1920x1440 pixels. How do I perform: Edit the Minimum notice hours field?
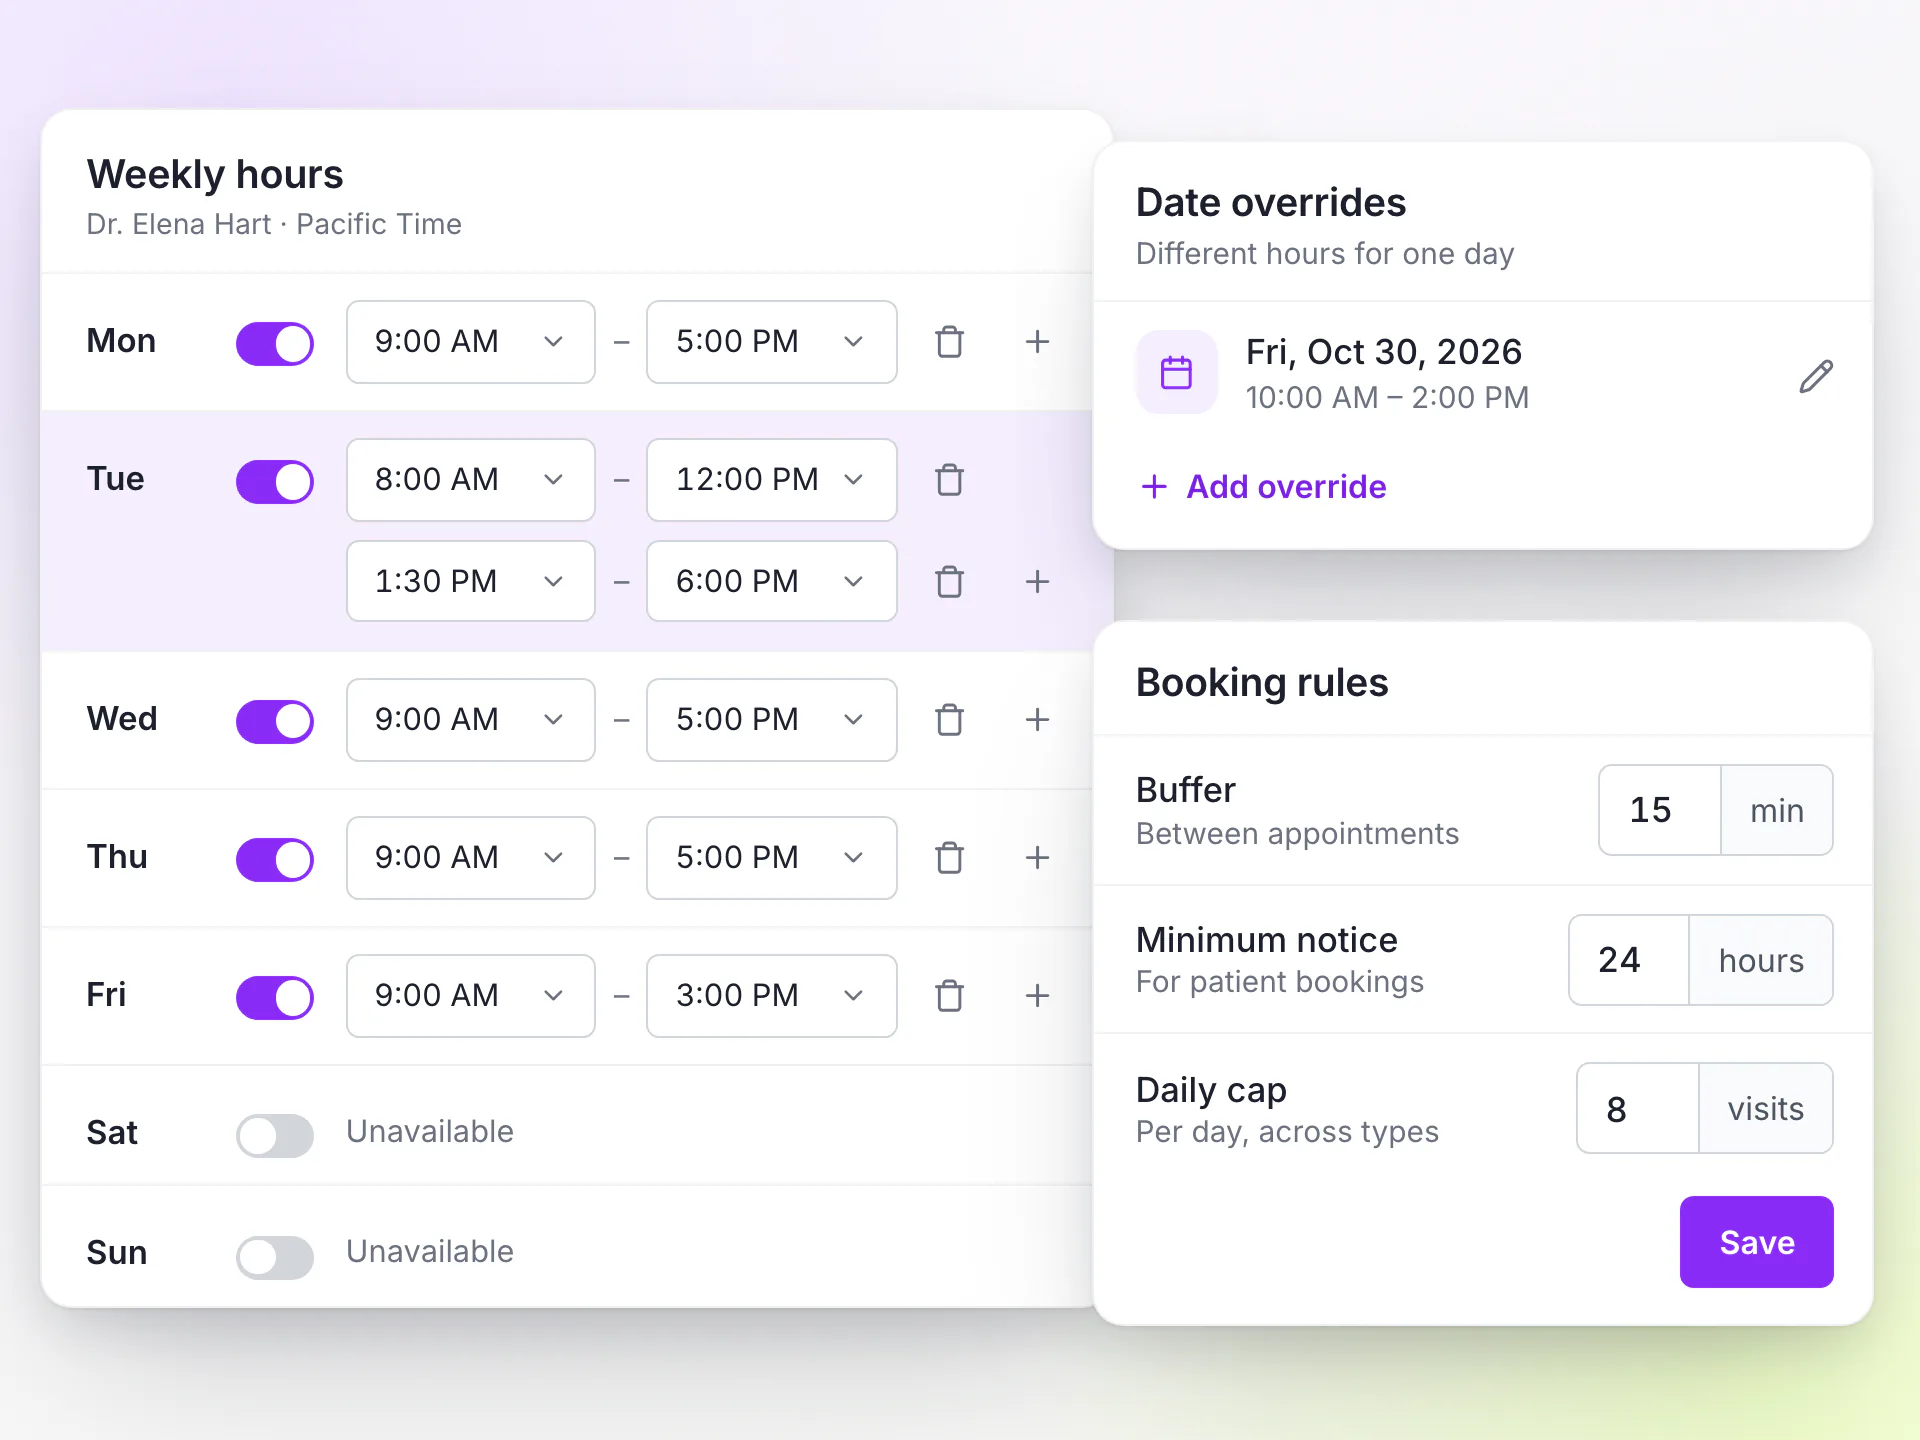[x=1629, y=960]
